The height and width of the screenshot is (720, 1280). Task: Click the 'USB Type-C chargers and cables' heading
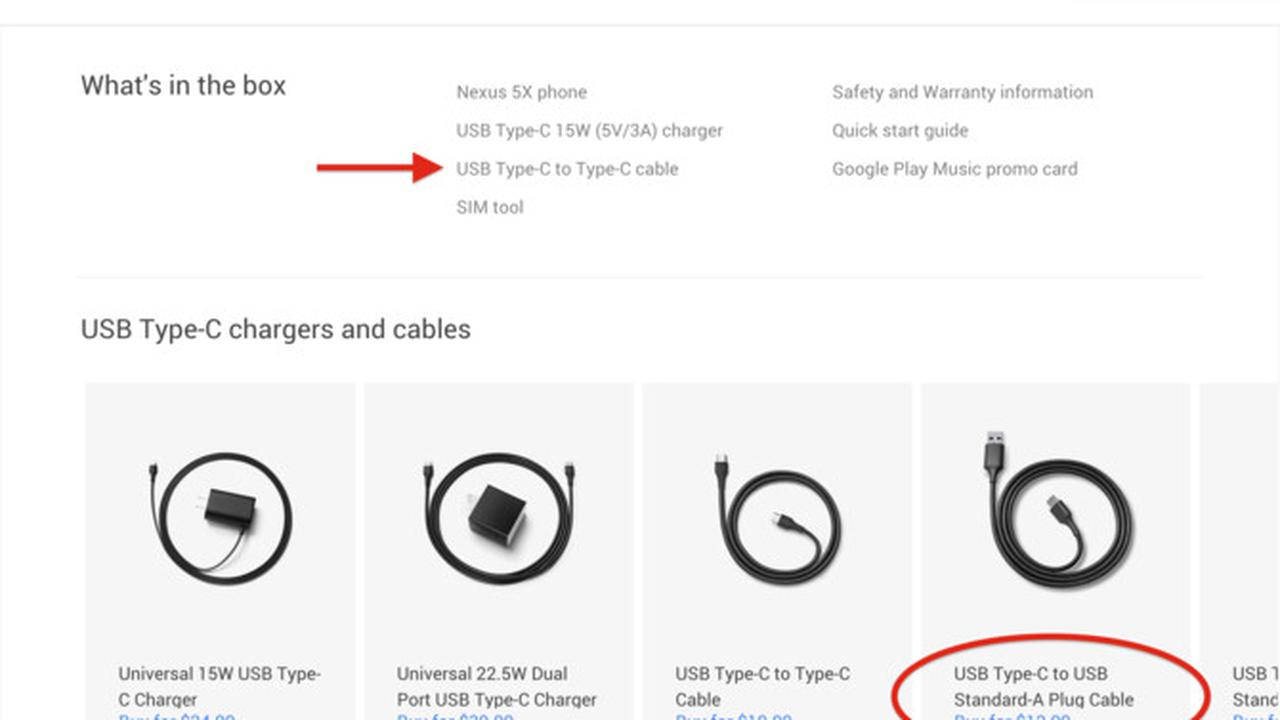tap(276, 329)
